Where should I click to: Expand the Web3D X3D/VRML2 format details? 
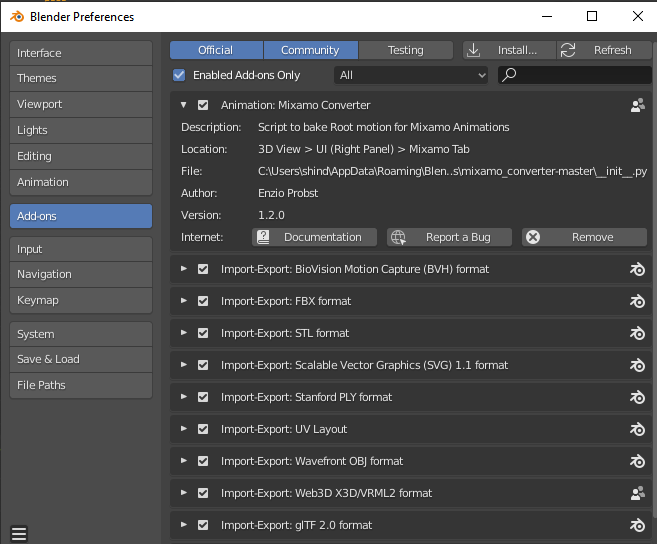(184, 492)
